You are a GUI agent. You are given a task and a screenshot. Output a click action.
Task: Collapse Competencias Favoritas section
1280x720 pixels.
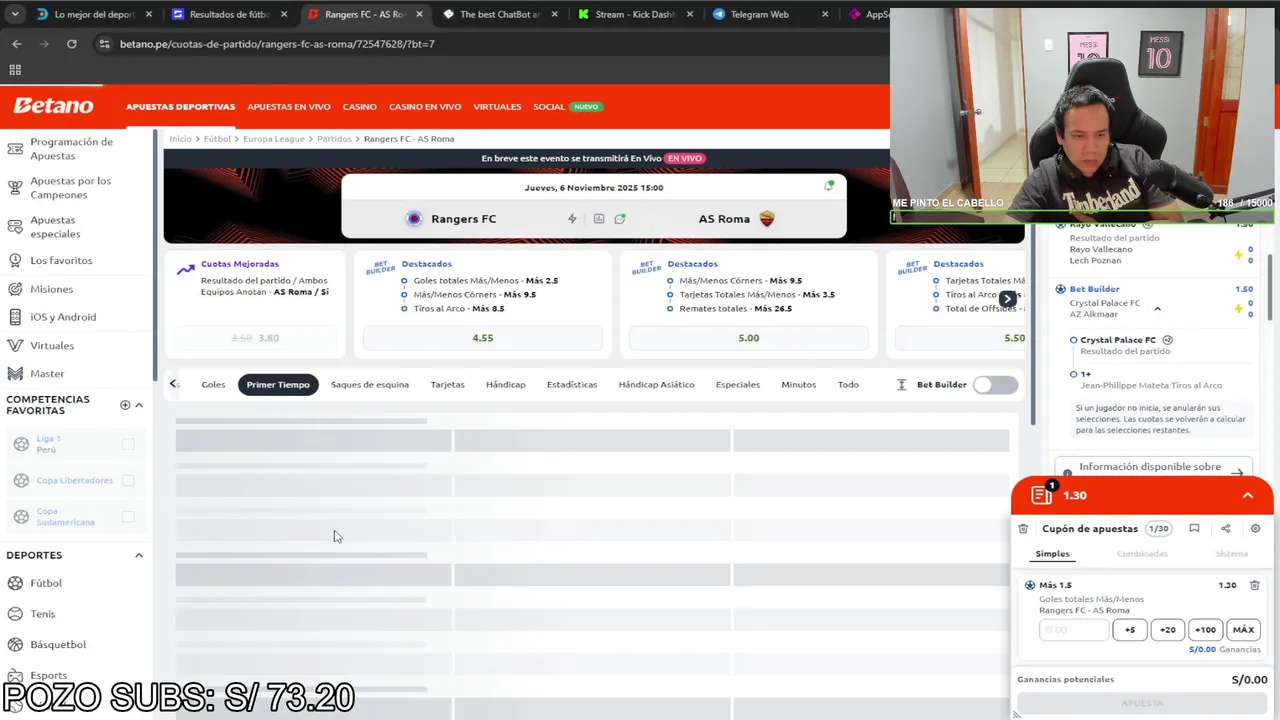tap(139, 405)
